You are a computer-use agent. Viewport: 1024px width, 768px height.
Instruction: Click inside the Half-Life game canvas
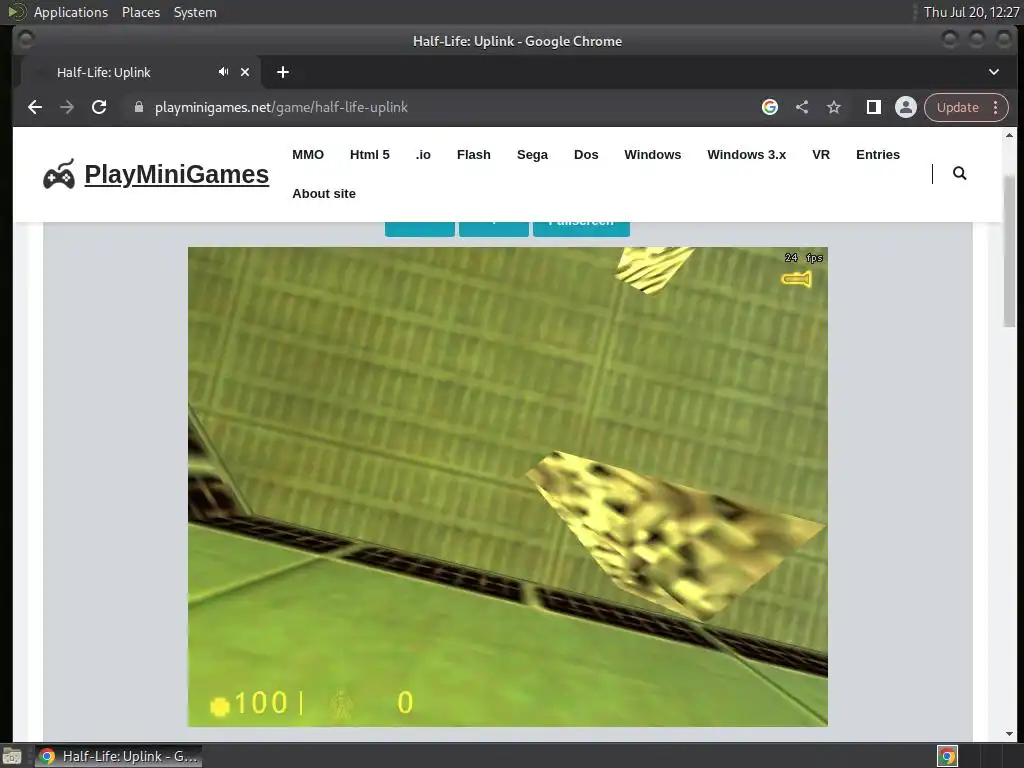coord(507,487)
